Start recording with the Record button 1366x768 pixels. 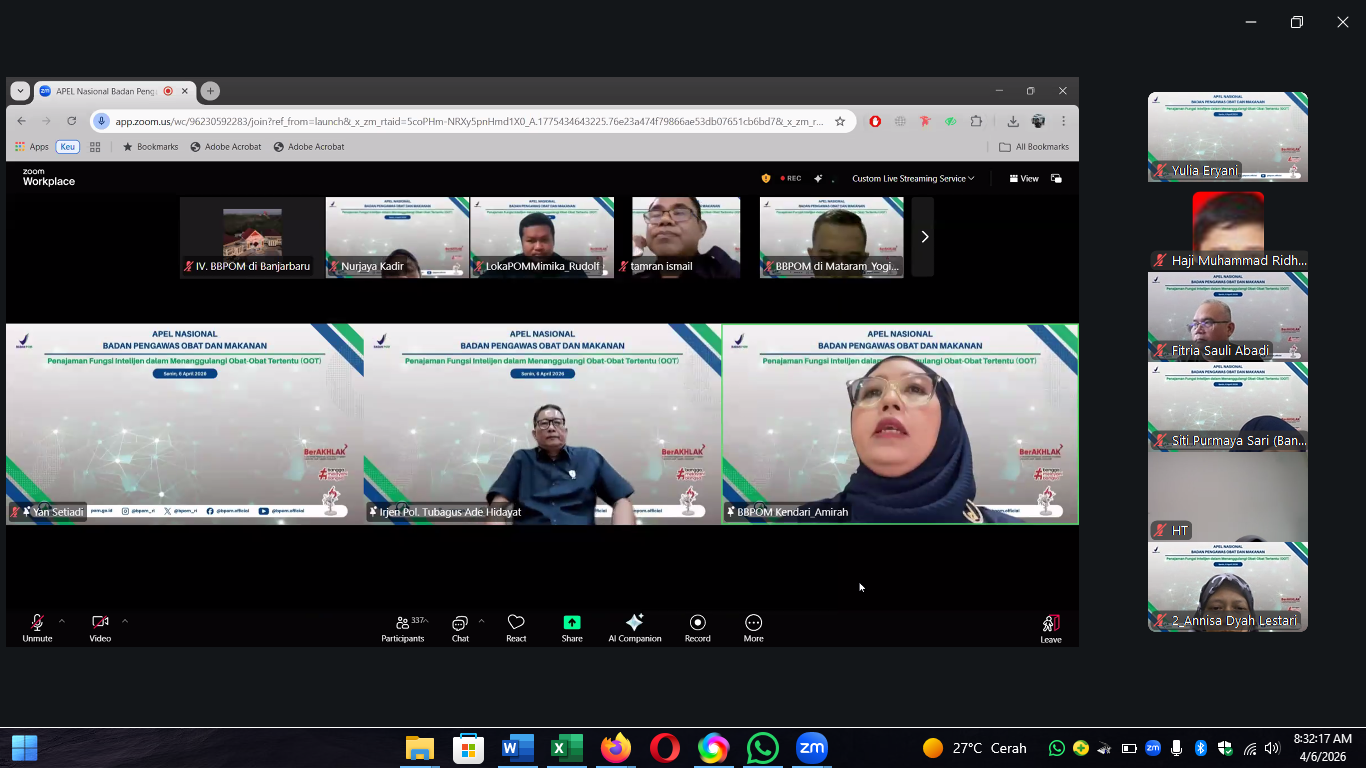[698, 627]
